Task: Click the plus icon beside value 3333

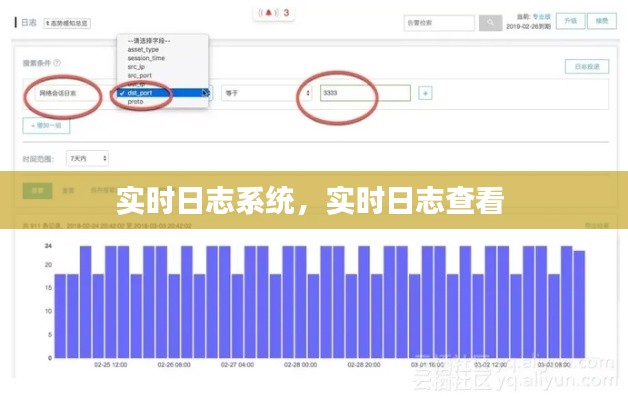Action: click(x=425, y=93)
